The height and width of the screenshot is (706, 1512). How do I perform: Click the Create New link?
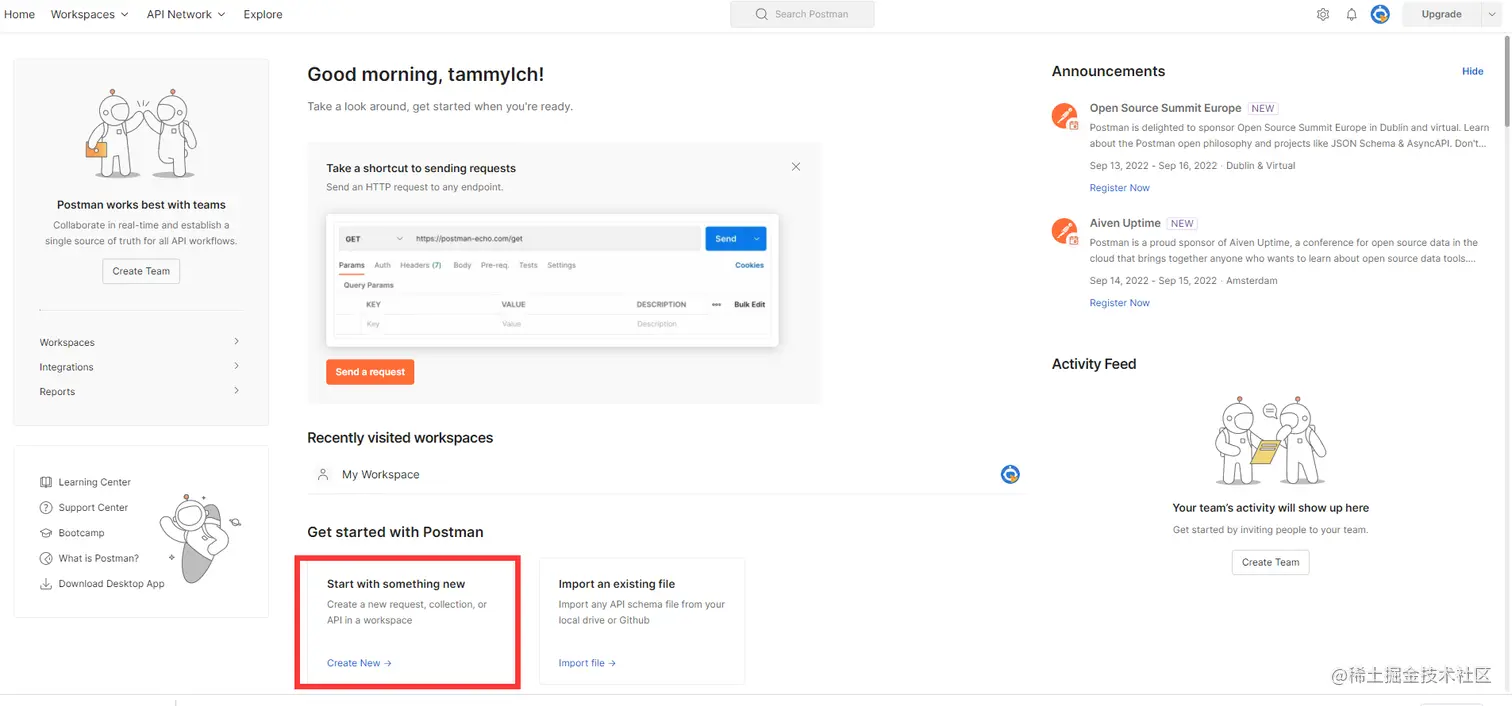359,663
